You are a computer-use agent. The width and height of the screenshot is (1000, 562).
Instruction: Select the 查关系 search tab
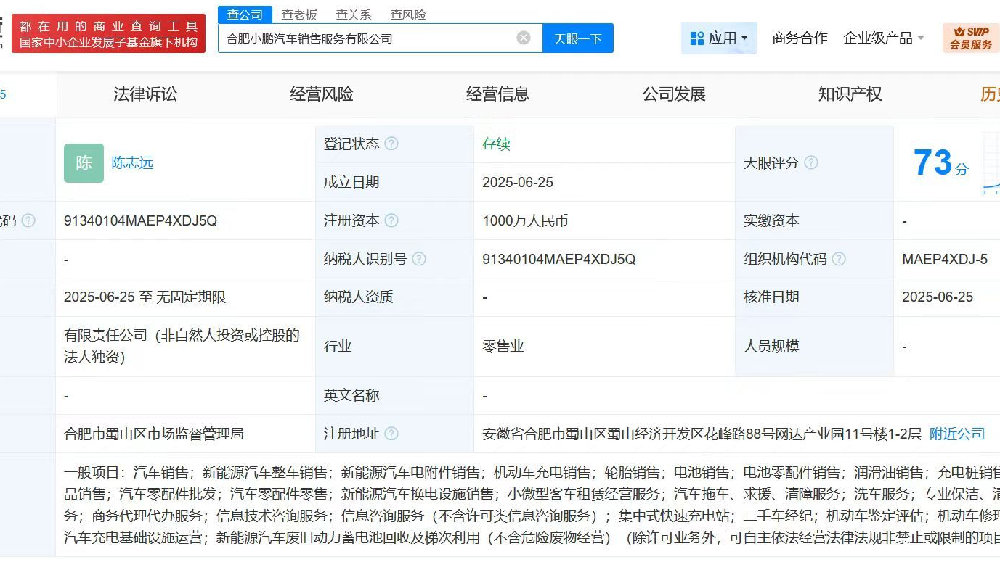coord(353,14)
